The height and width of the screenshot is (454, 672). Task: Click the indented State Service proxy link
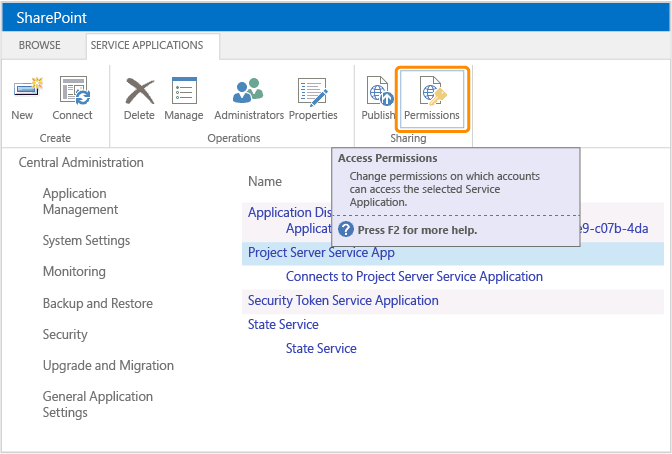pos(321,349)
